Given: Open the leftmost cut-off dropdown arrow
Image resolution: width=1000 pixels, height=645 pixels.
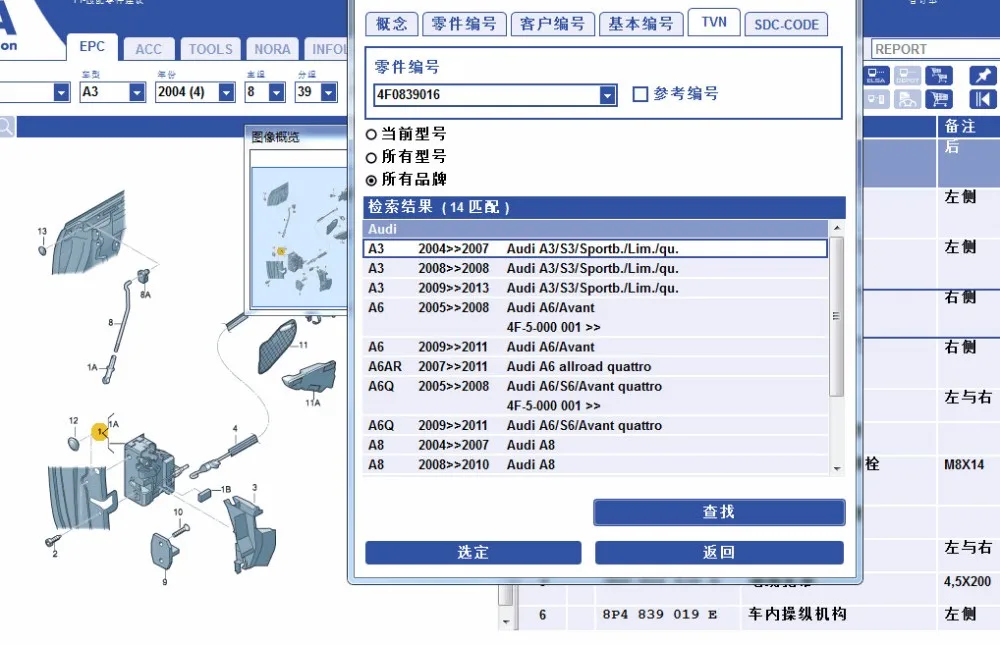Looking at the screenshot, I should [61, 93].
